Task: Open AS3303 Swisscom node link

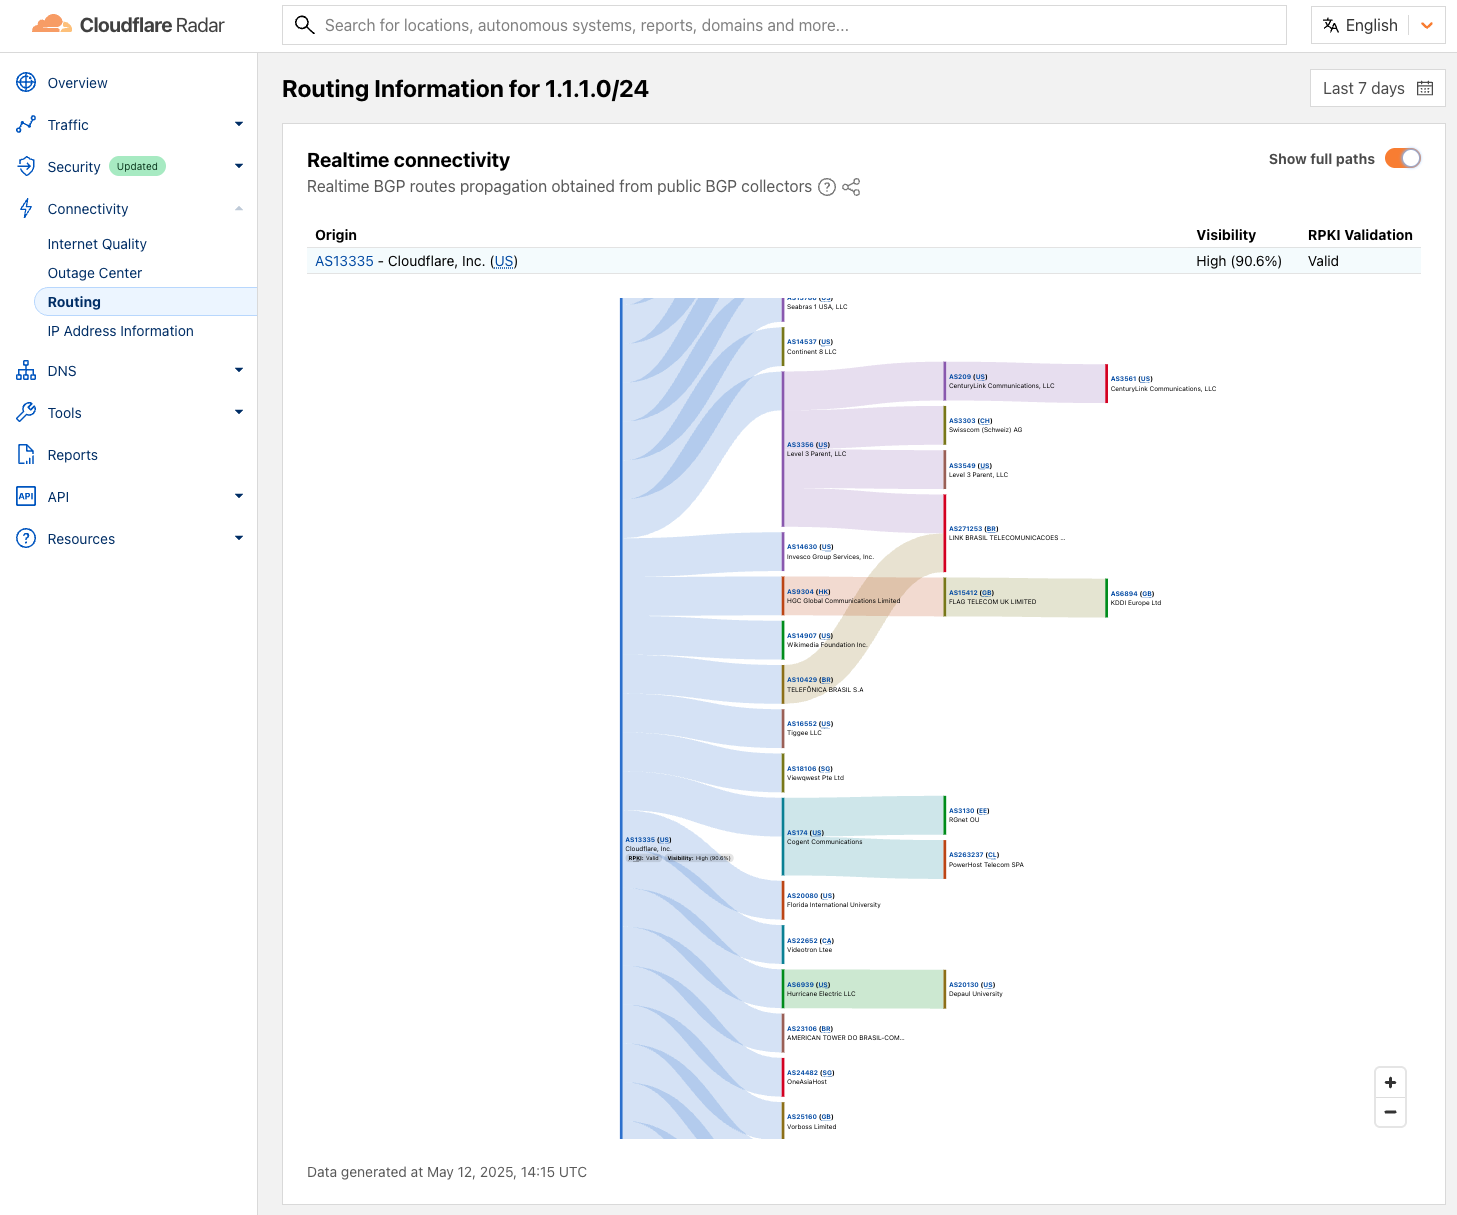Action: [962, 421]
